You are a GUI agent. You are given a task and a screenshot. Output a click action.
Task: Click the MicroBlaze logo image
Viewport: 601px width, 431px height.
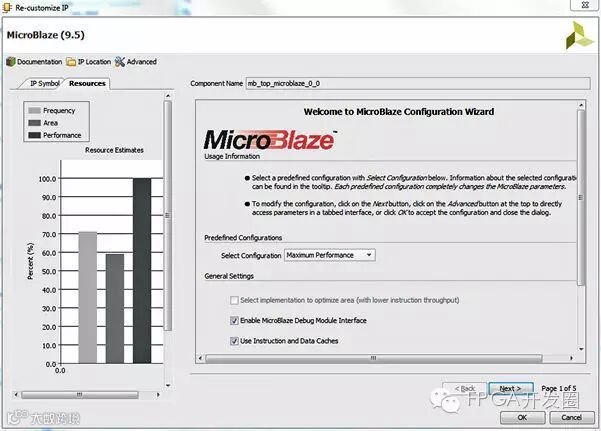coord(270,140)
